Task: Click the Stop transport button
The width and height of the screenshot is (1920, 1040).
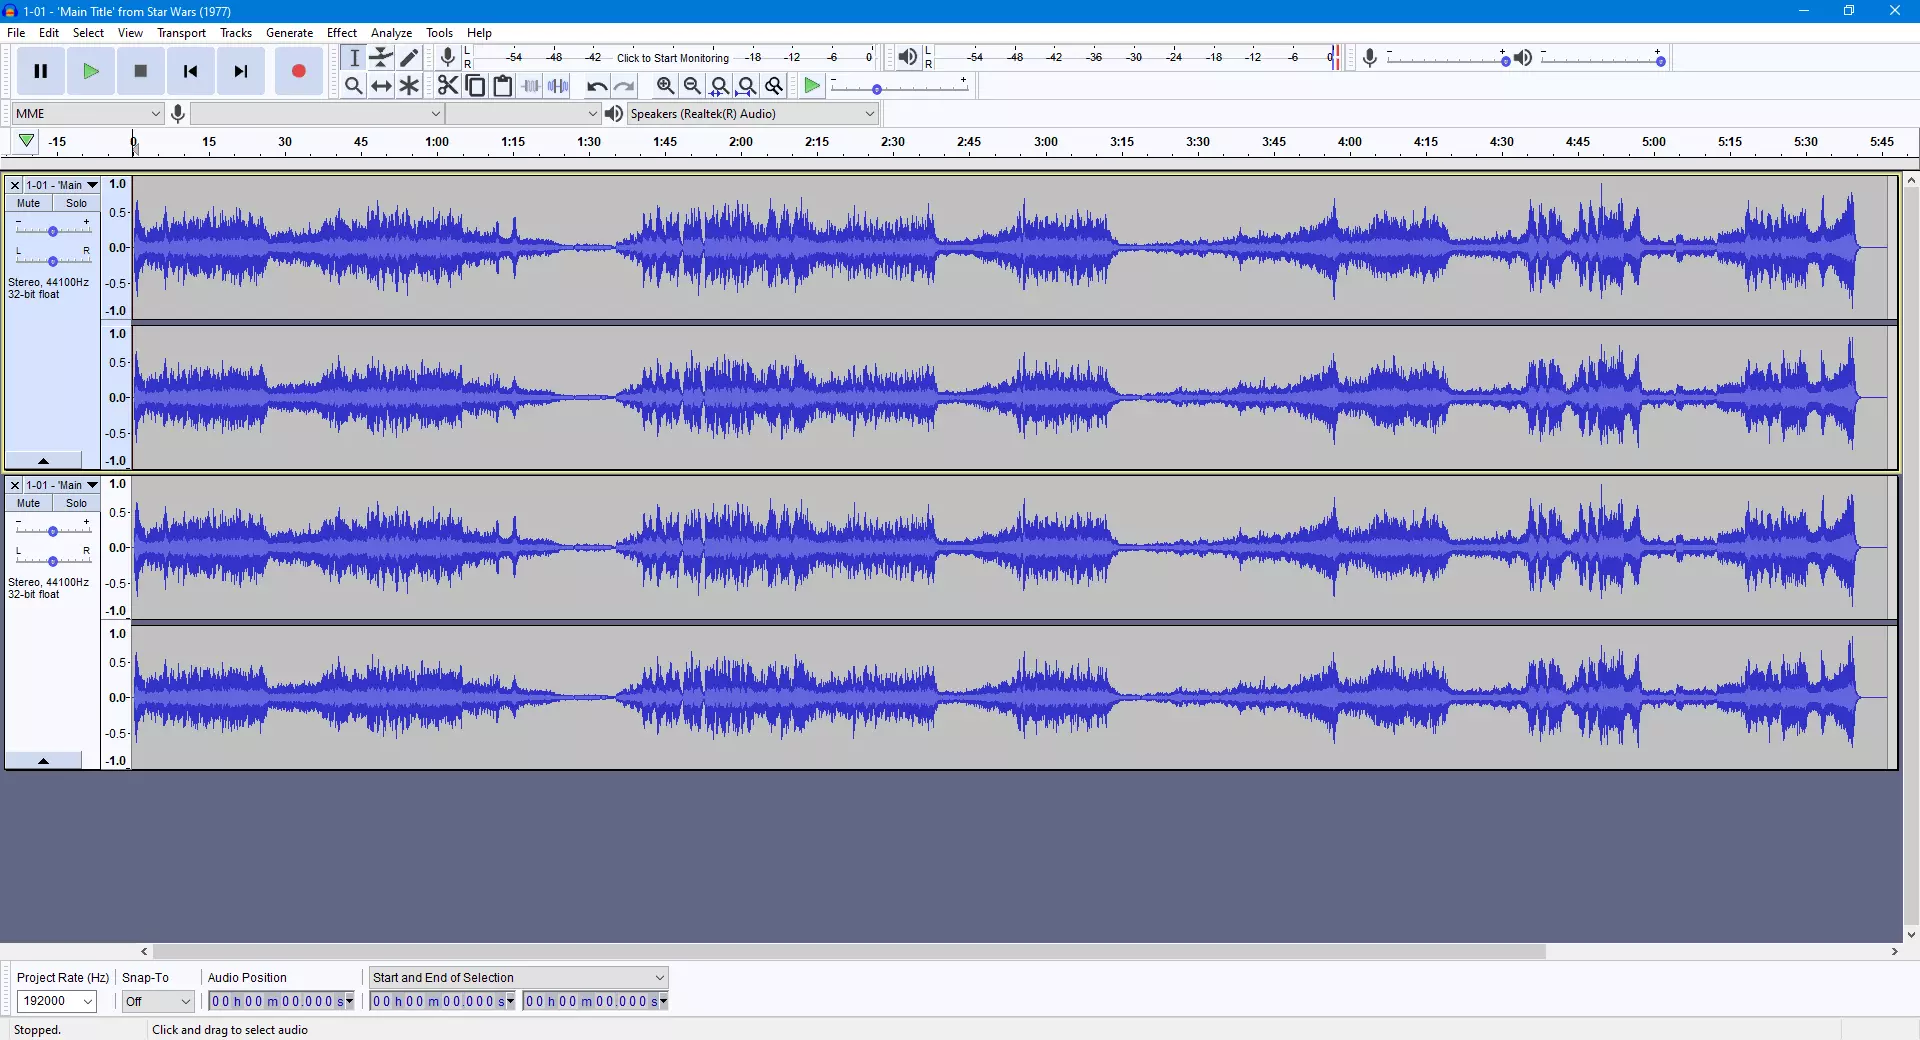Action: (141, 71)
